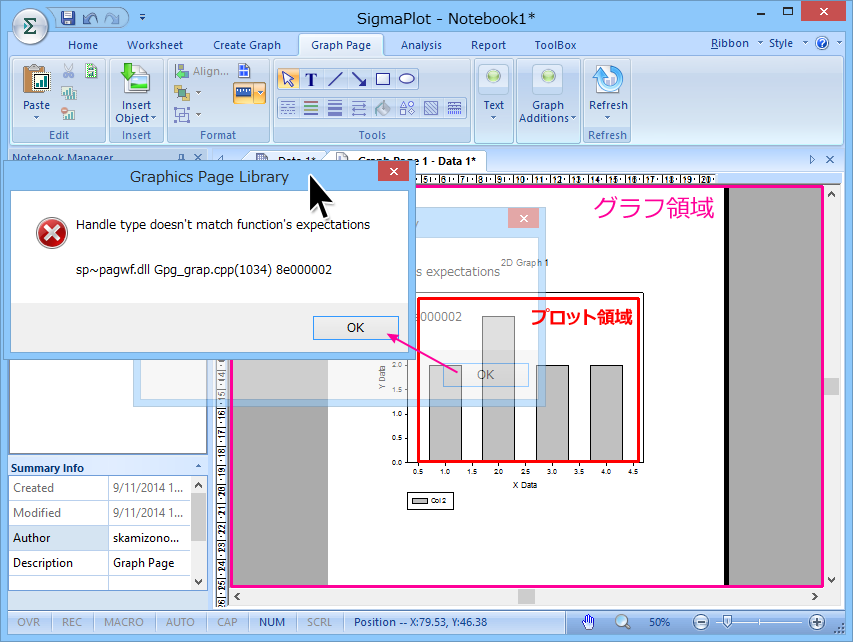Screen dimensions: 853x642
Task: Click the thick-lines icon in Tools
Action: (335, 108)
